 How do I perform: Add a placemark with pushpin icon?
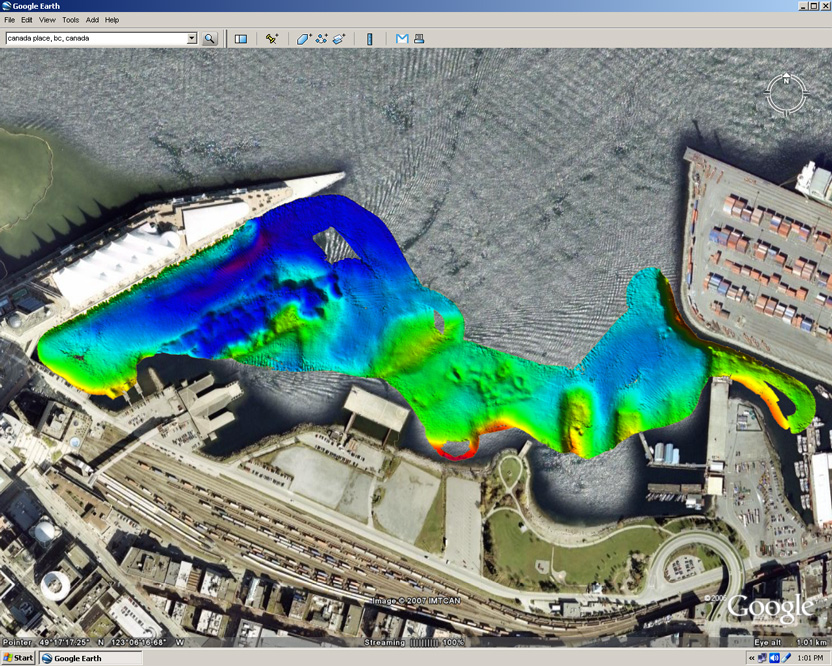(272, 39)
